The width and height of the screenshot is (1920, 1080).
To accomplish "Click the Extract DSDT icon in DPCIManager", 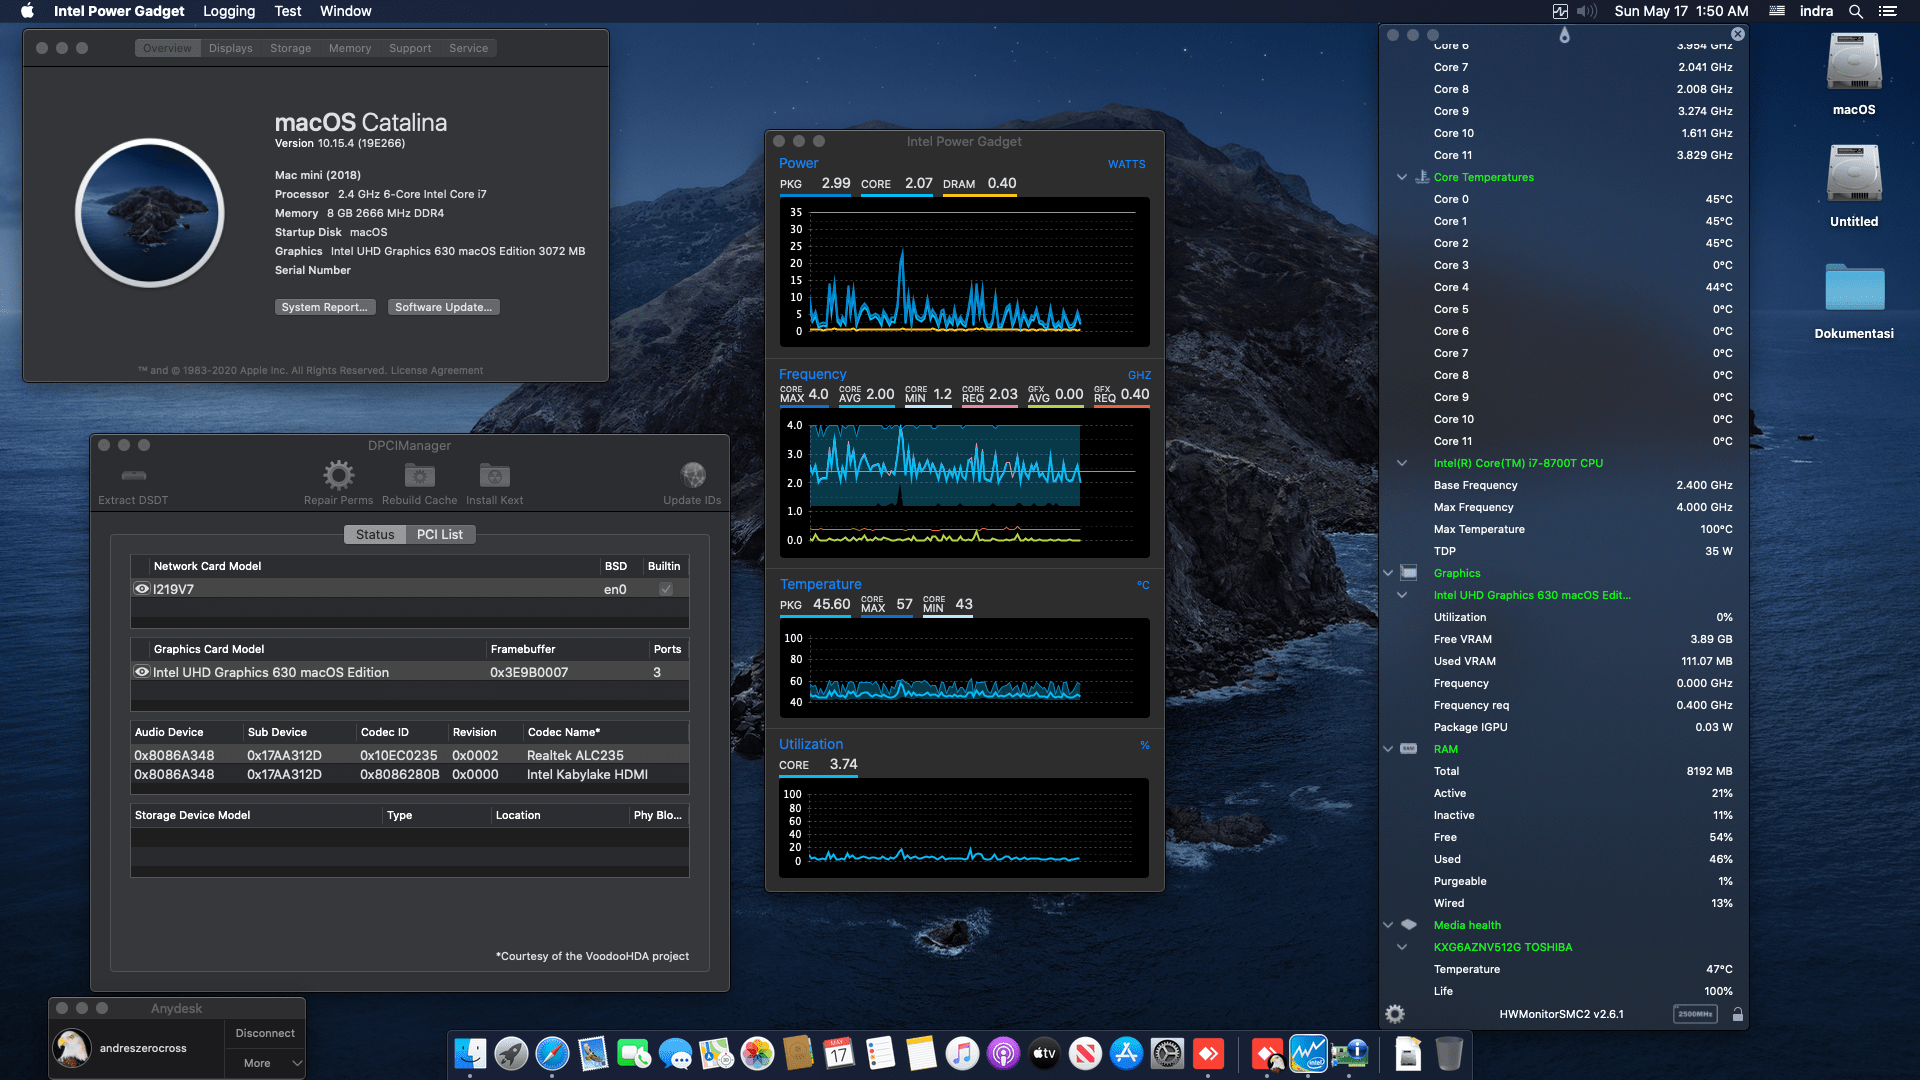I will [x=133, y=475].
